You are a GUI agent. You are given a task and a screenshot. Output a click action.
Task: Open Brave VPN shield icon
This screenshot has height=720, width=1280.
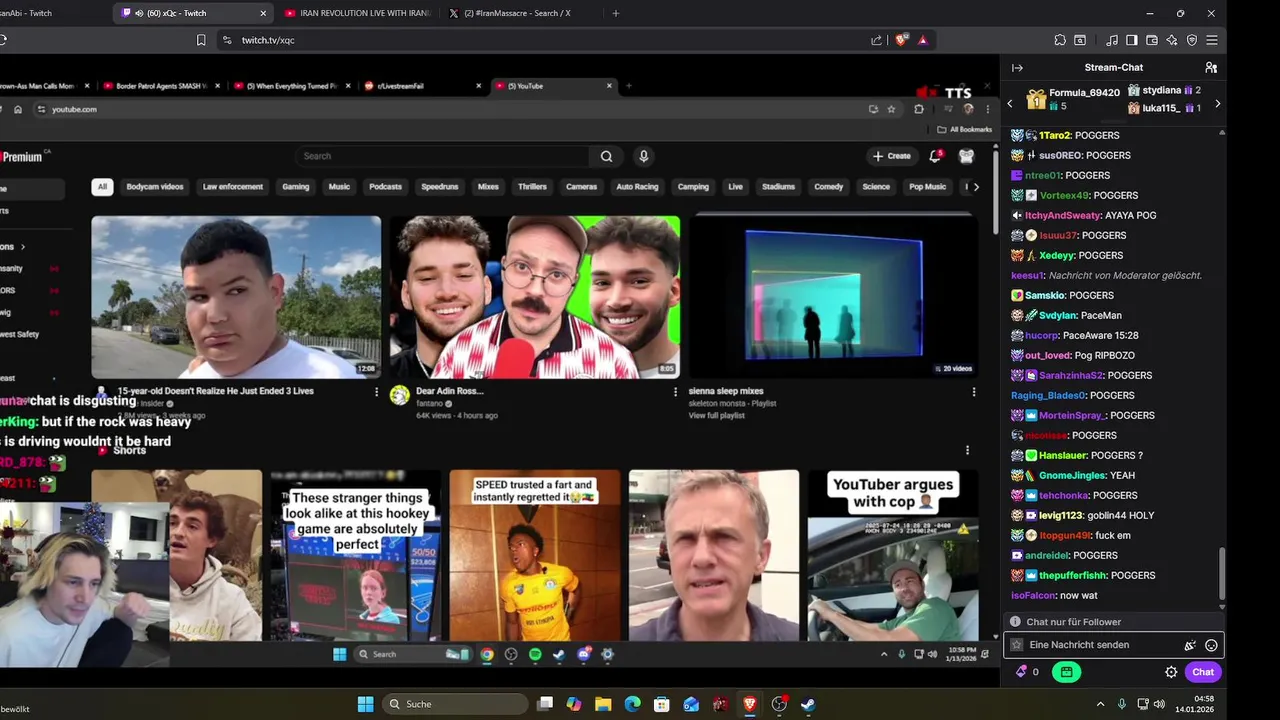click(x=1192, y=40)
